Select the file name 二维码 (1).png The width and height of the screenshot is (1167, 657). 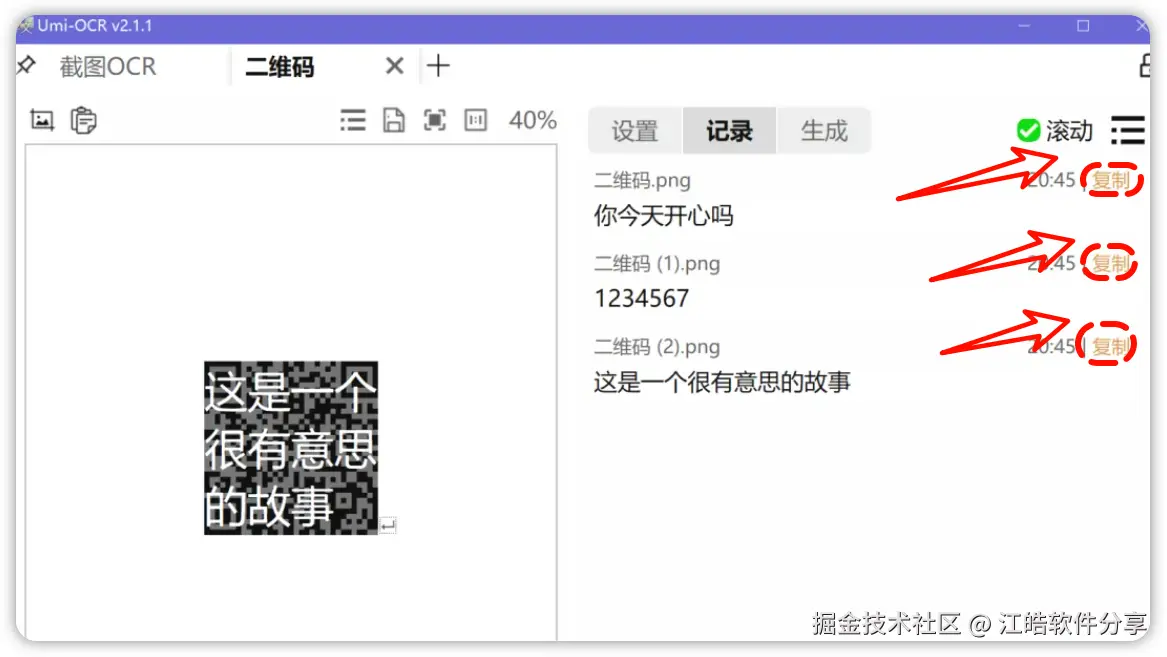[x=657, y=263]
